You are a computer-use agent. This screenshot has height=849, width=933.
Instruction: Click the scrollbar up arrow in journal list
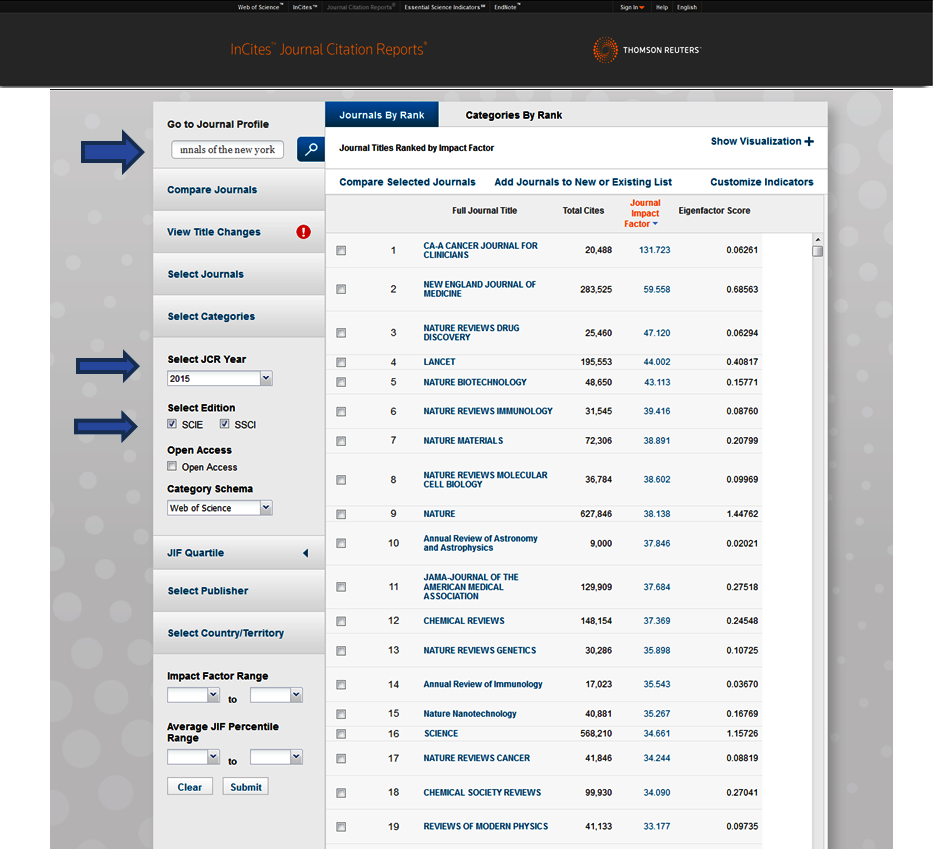818,239
